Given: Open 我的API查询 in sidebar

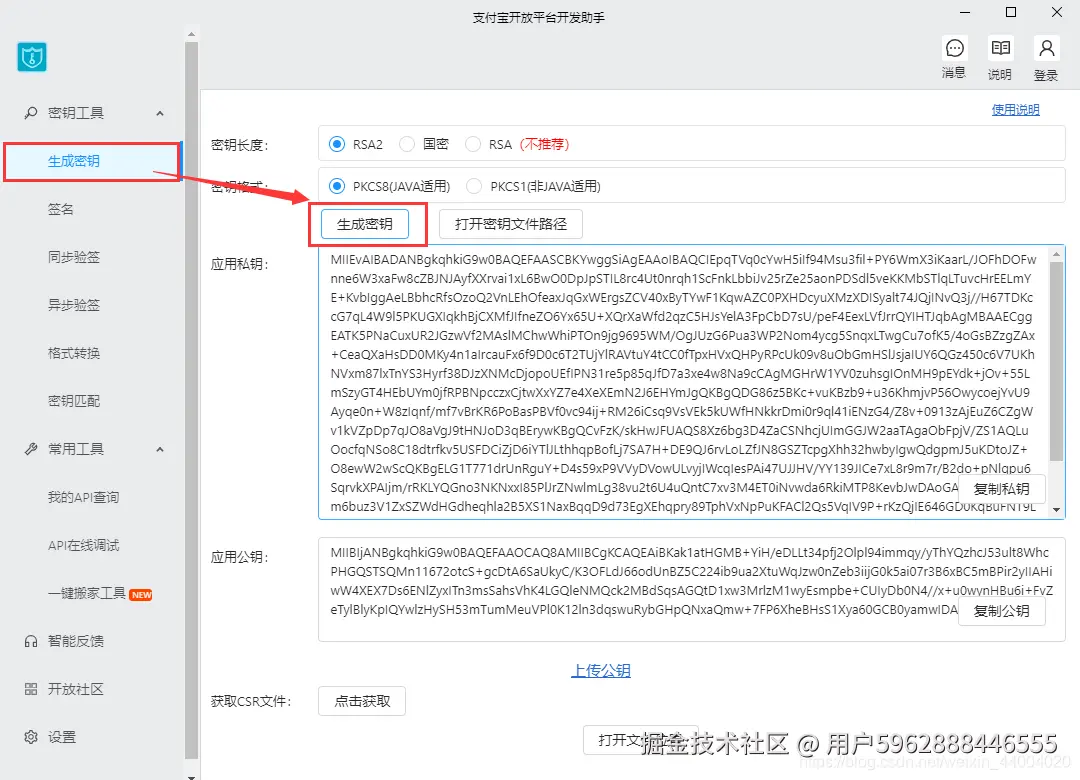Looking at the screenshot, I should 83,497.
